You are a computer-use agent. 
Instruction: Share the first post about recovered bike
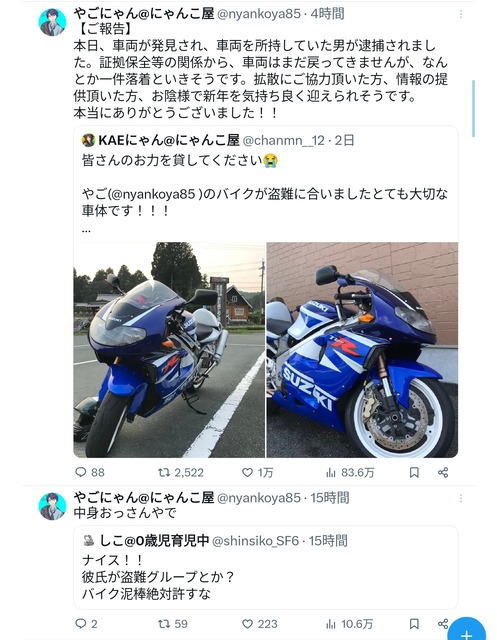(443, 472)
